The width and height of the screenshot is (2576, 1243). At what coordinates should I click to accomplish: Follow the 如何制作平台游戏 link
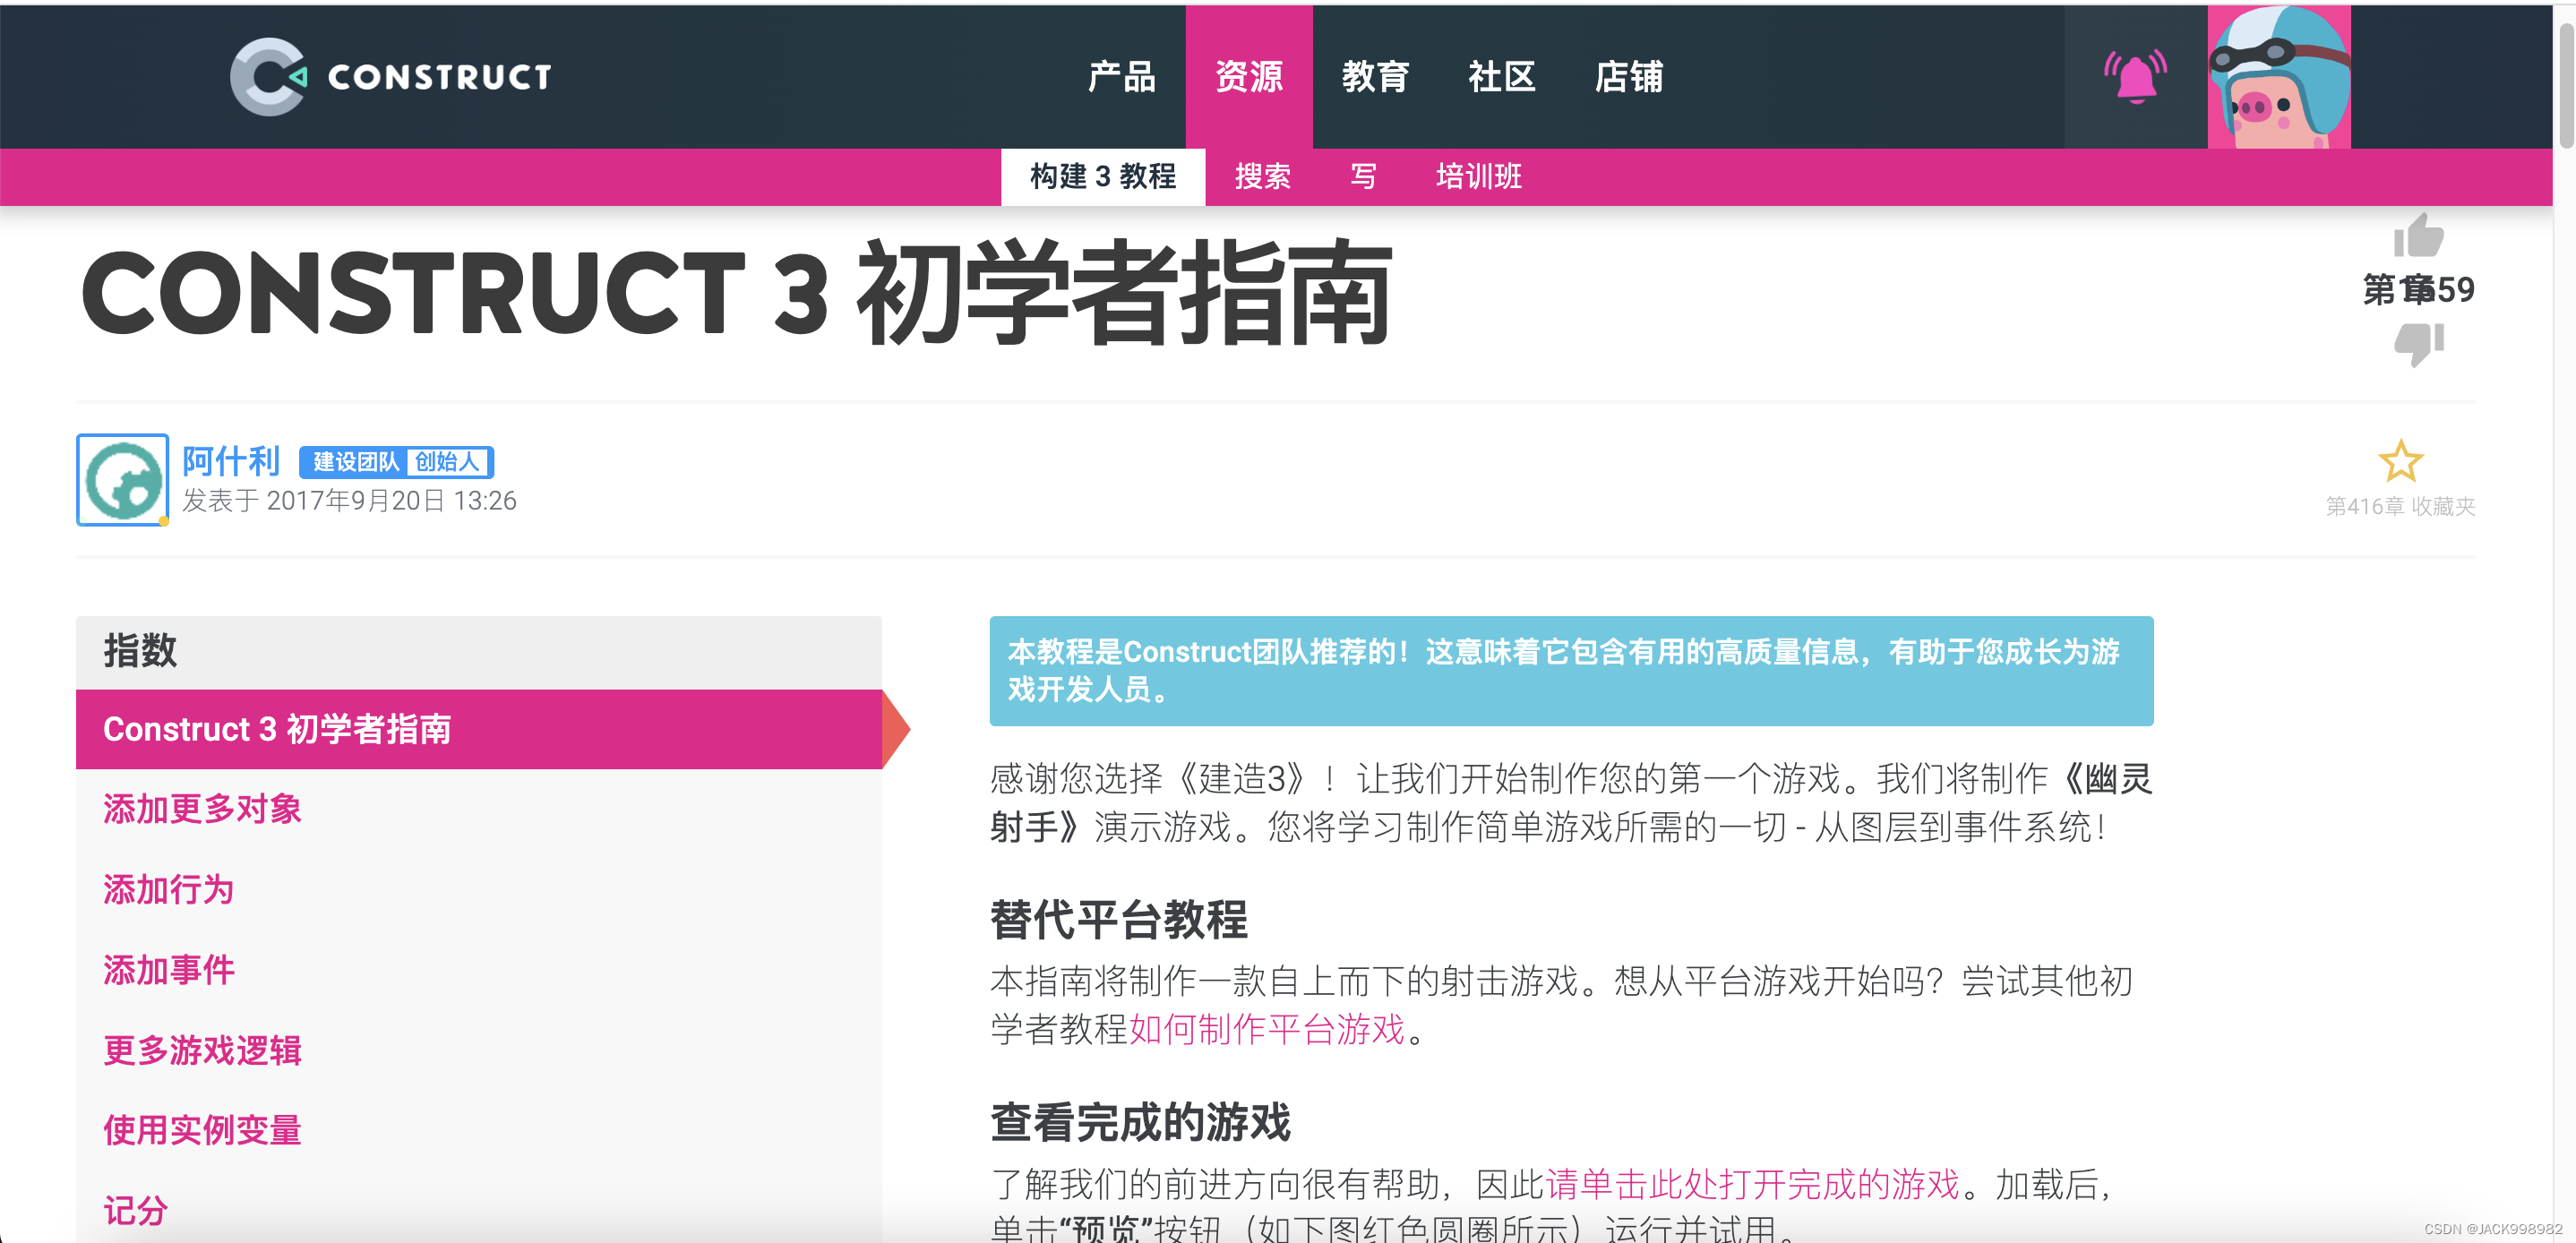pos(1266,1029)
